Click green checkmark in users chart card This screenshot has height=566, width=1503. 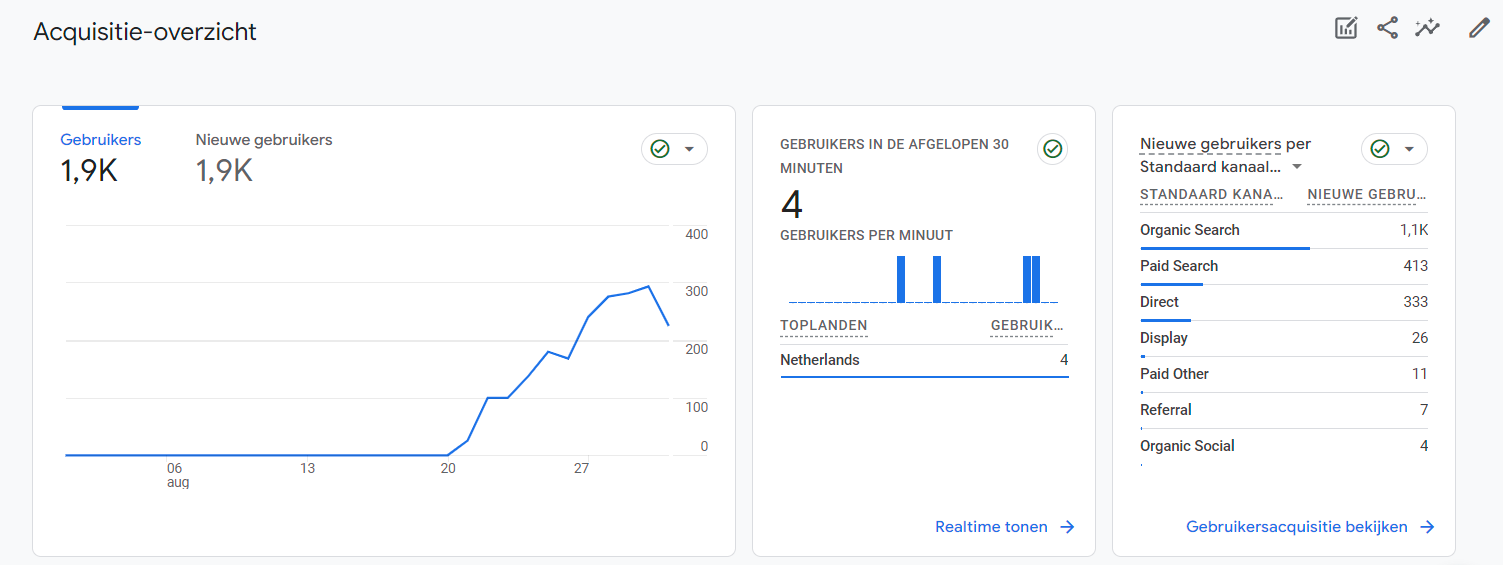(x=659, y=149)
